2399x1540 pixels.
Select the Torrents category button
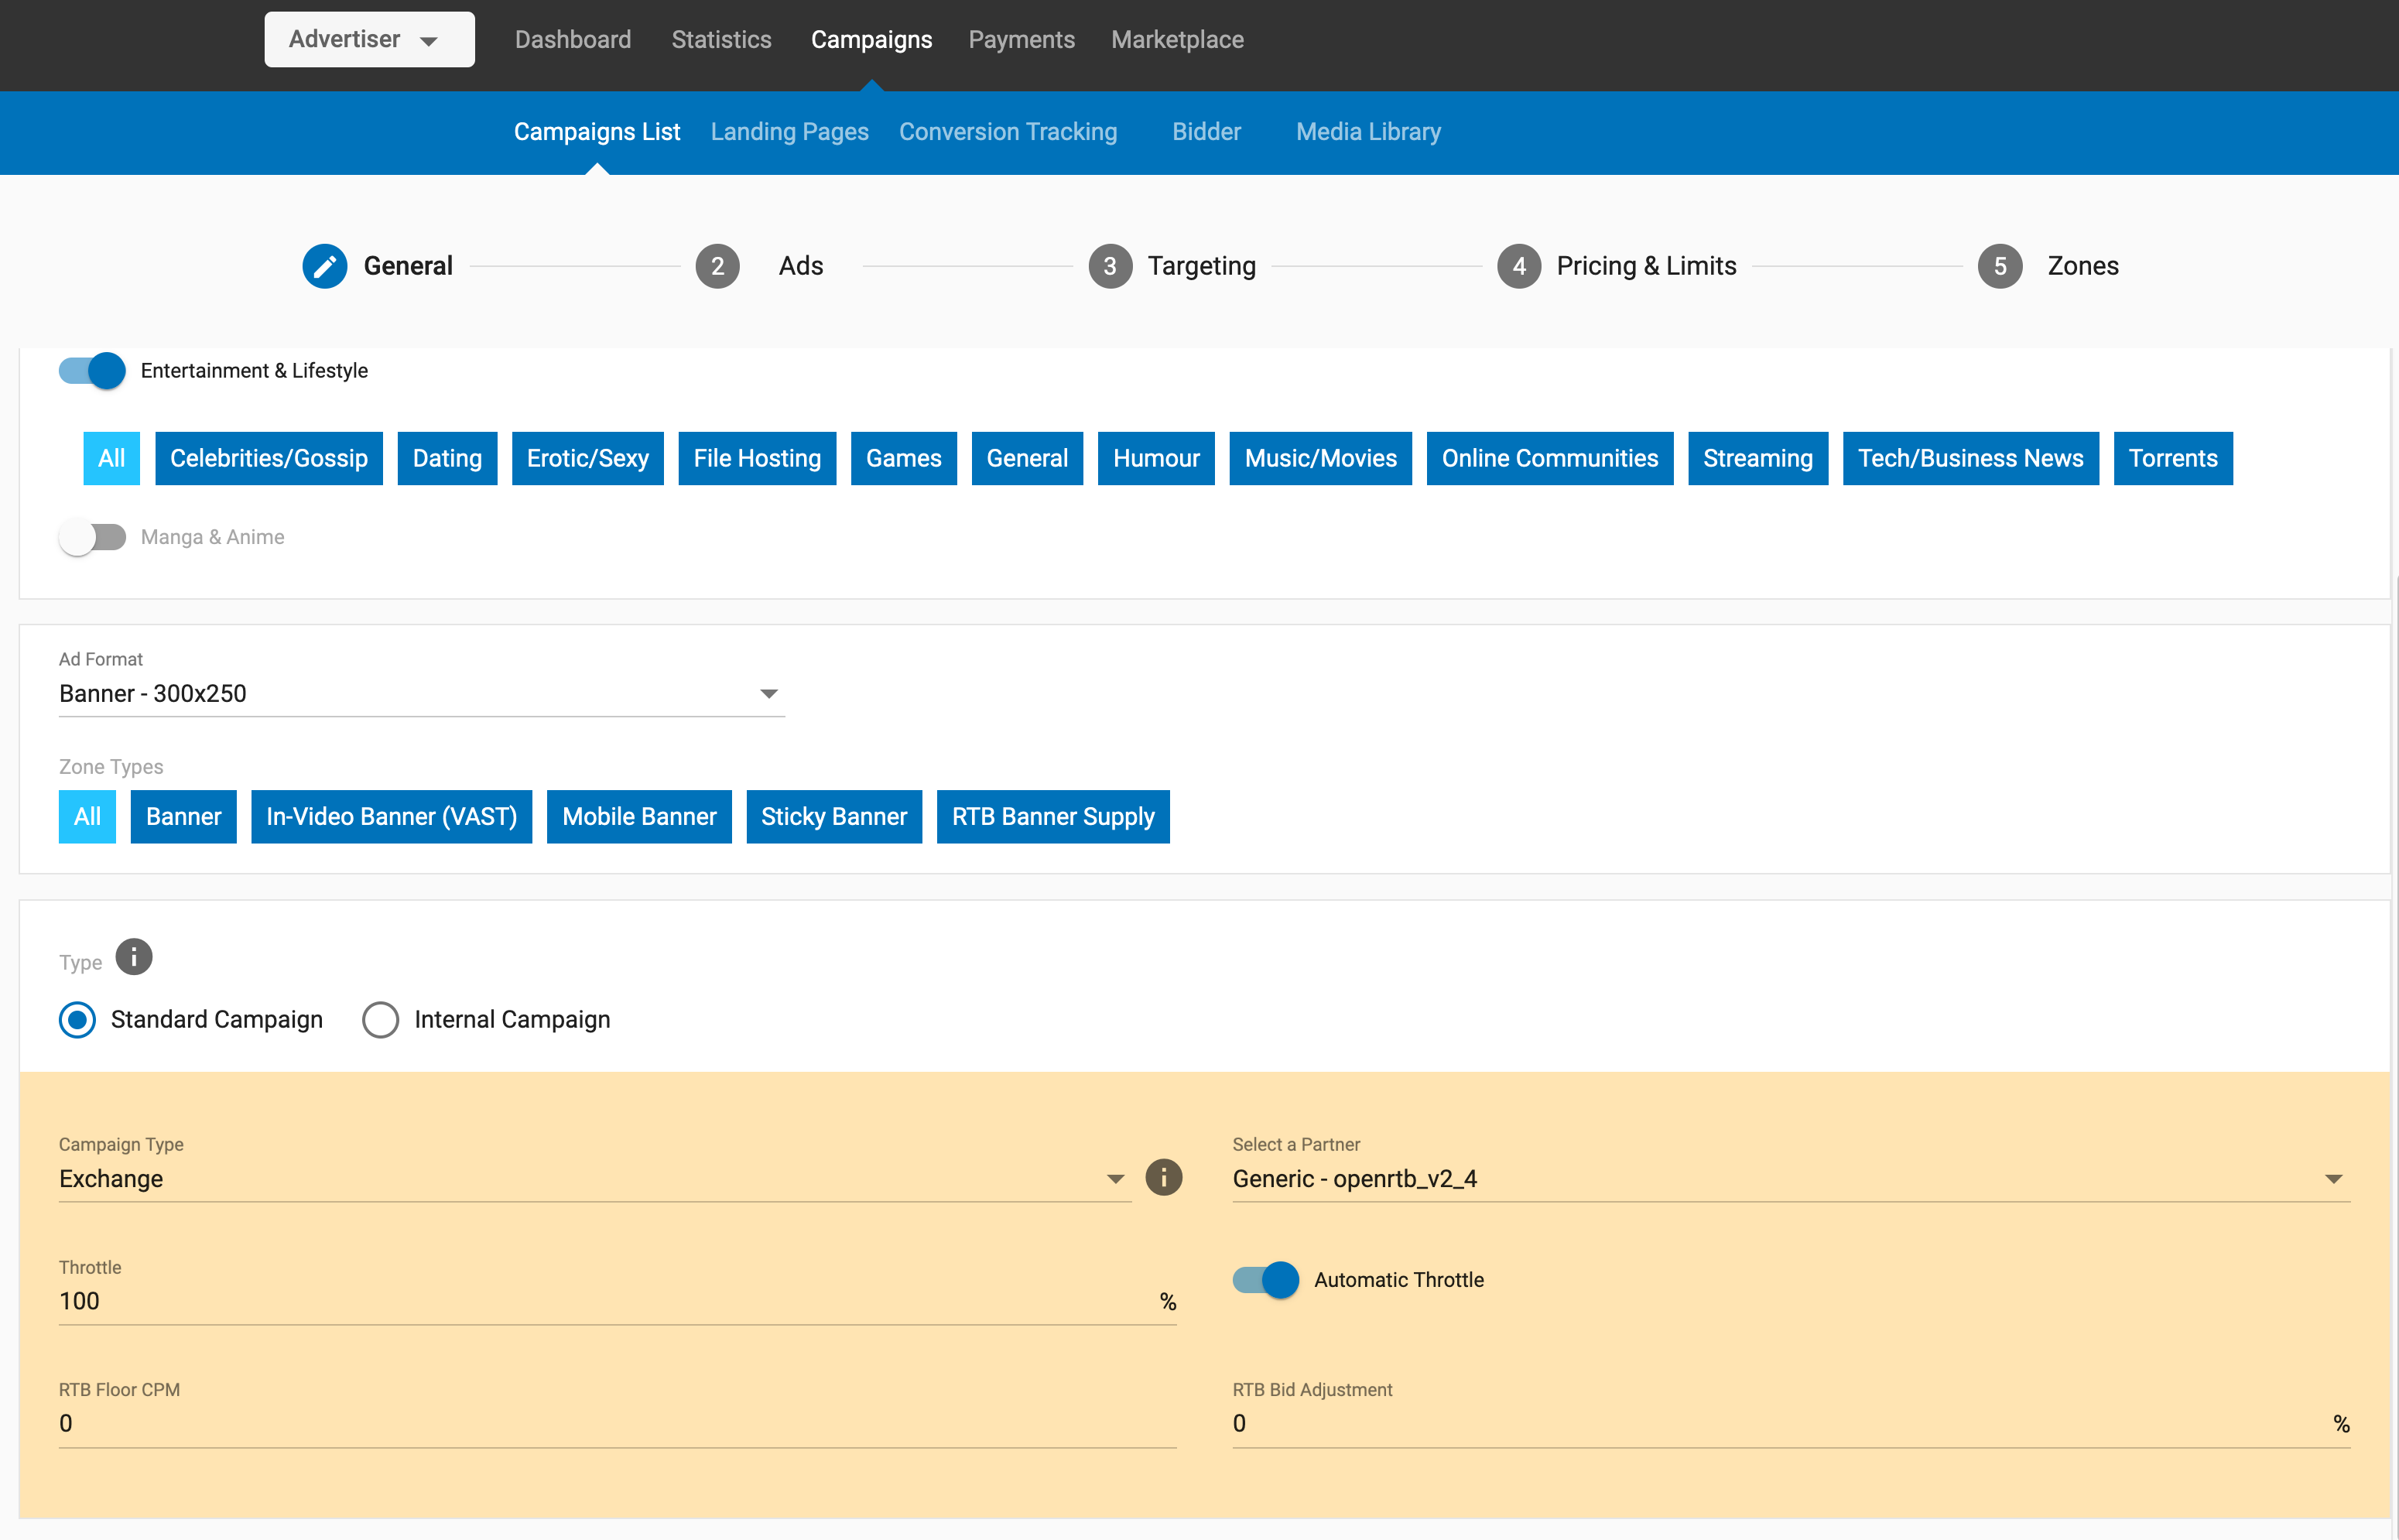(x=2172, y=458)
